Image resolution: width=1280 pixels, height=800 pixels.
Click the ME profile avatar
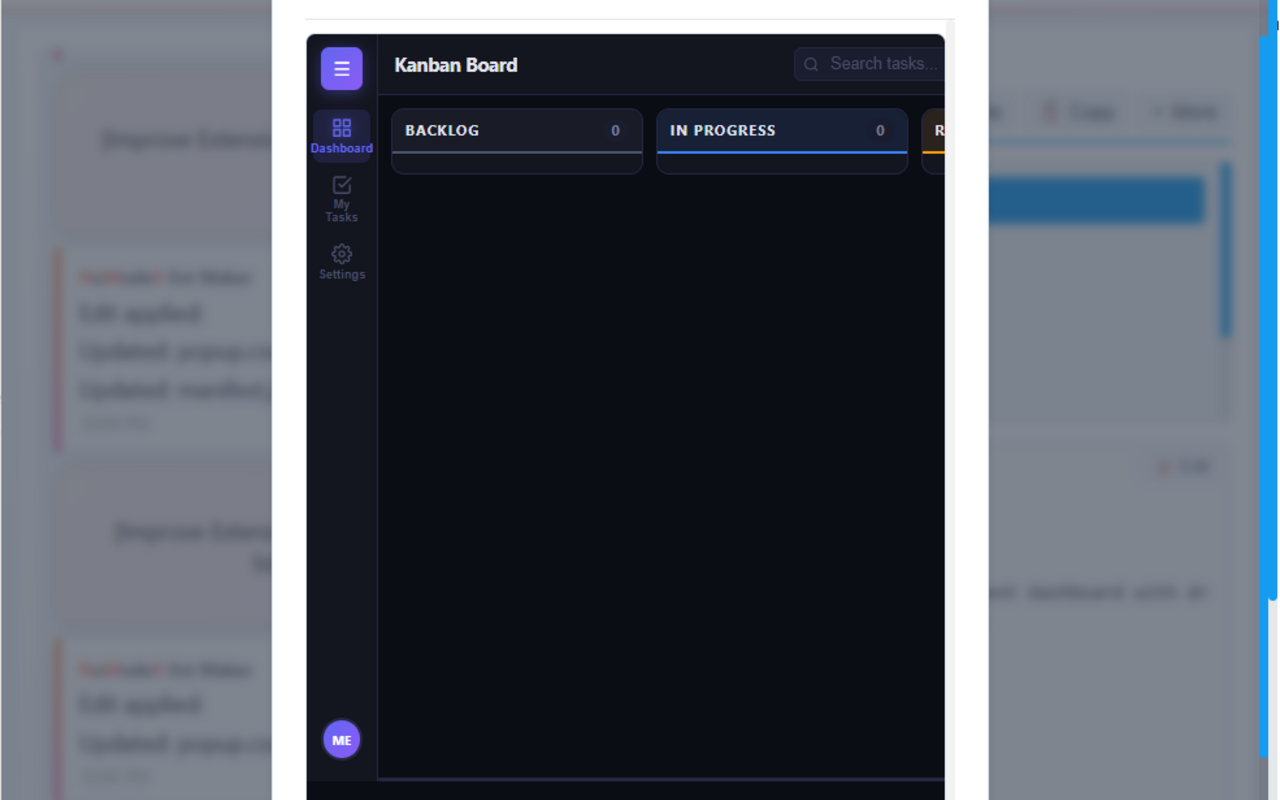coord(341,740)
